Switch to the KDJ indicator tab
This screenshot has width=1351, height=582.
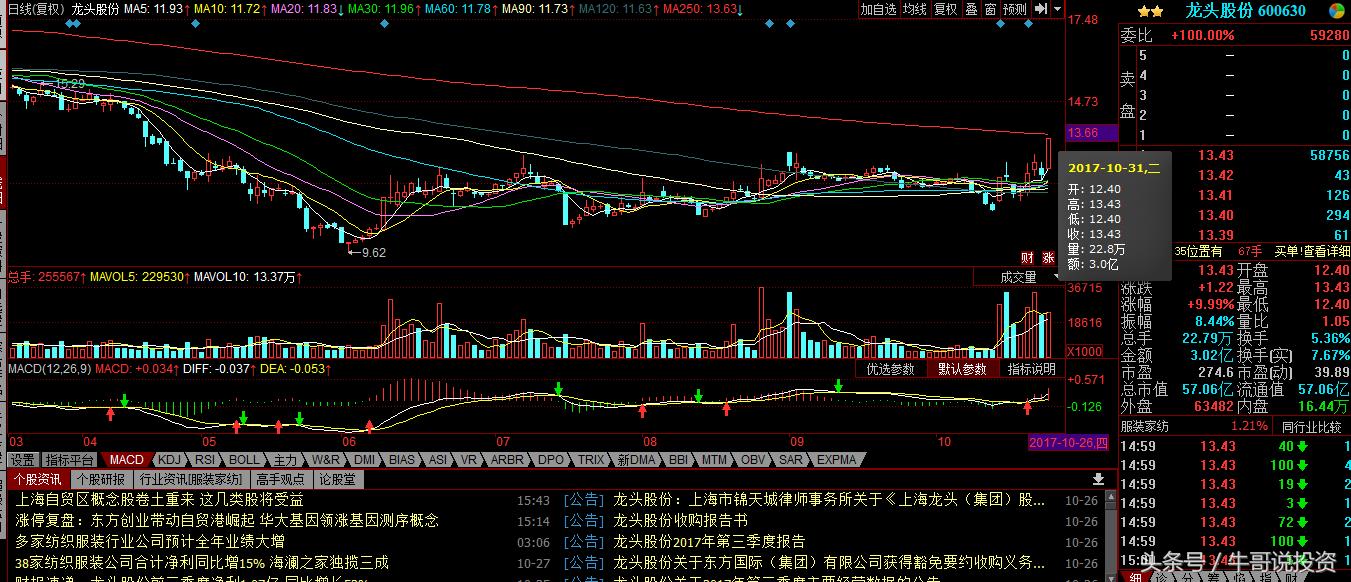coord(169,460)
